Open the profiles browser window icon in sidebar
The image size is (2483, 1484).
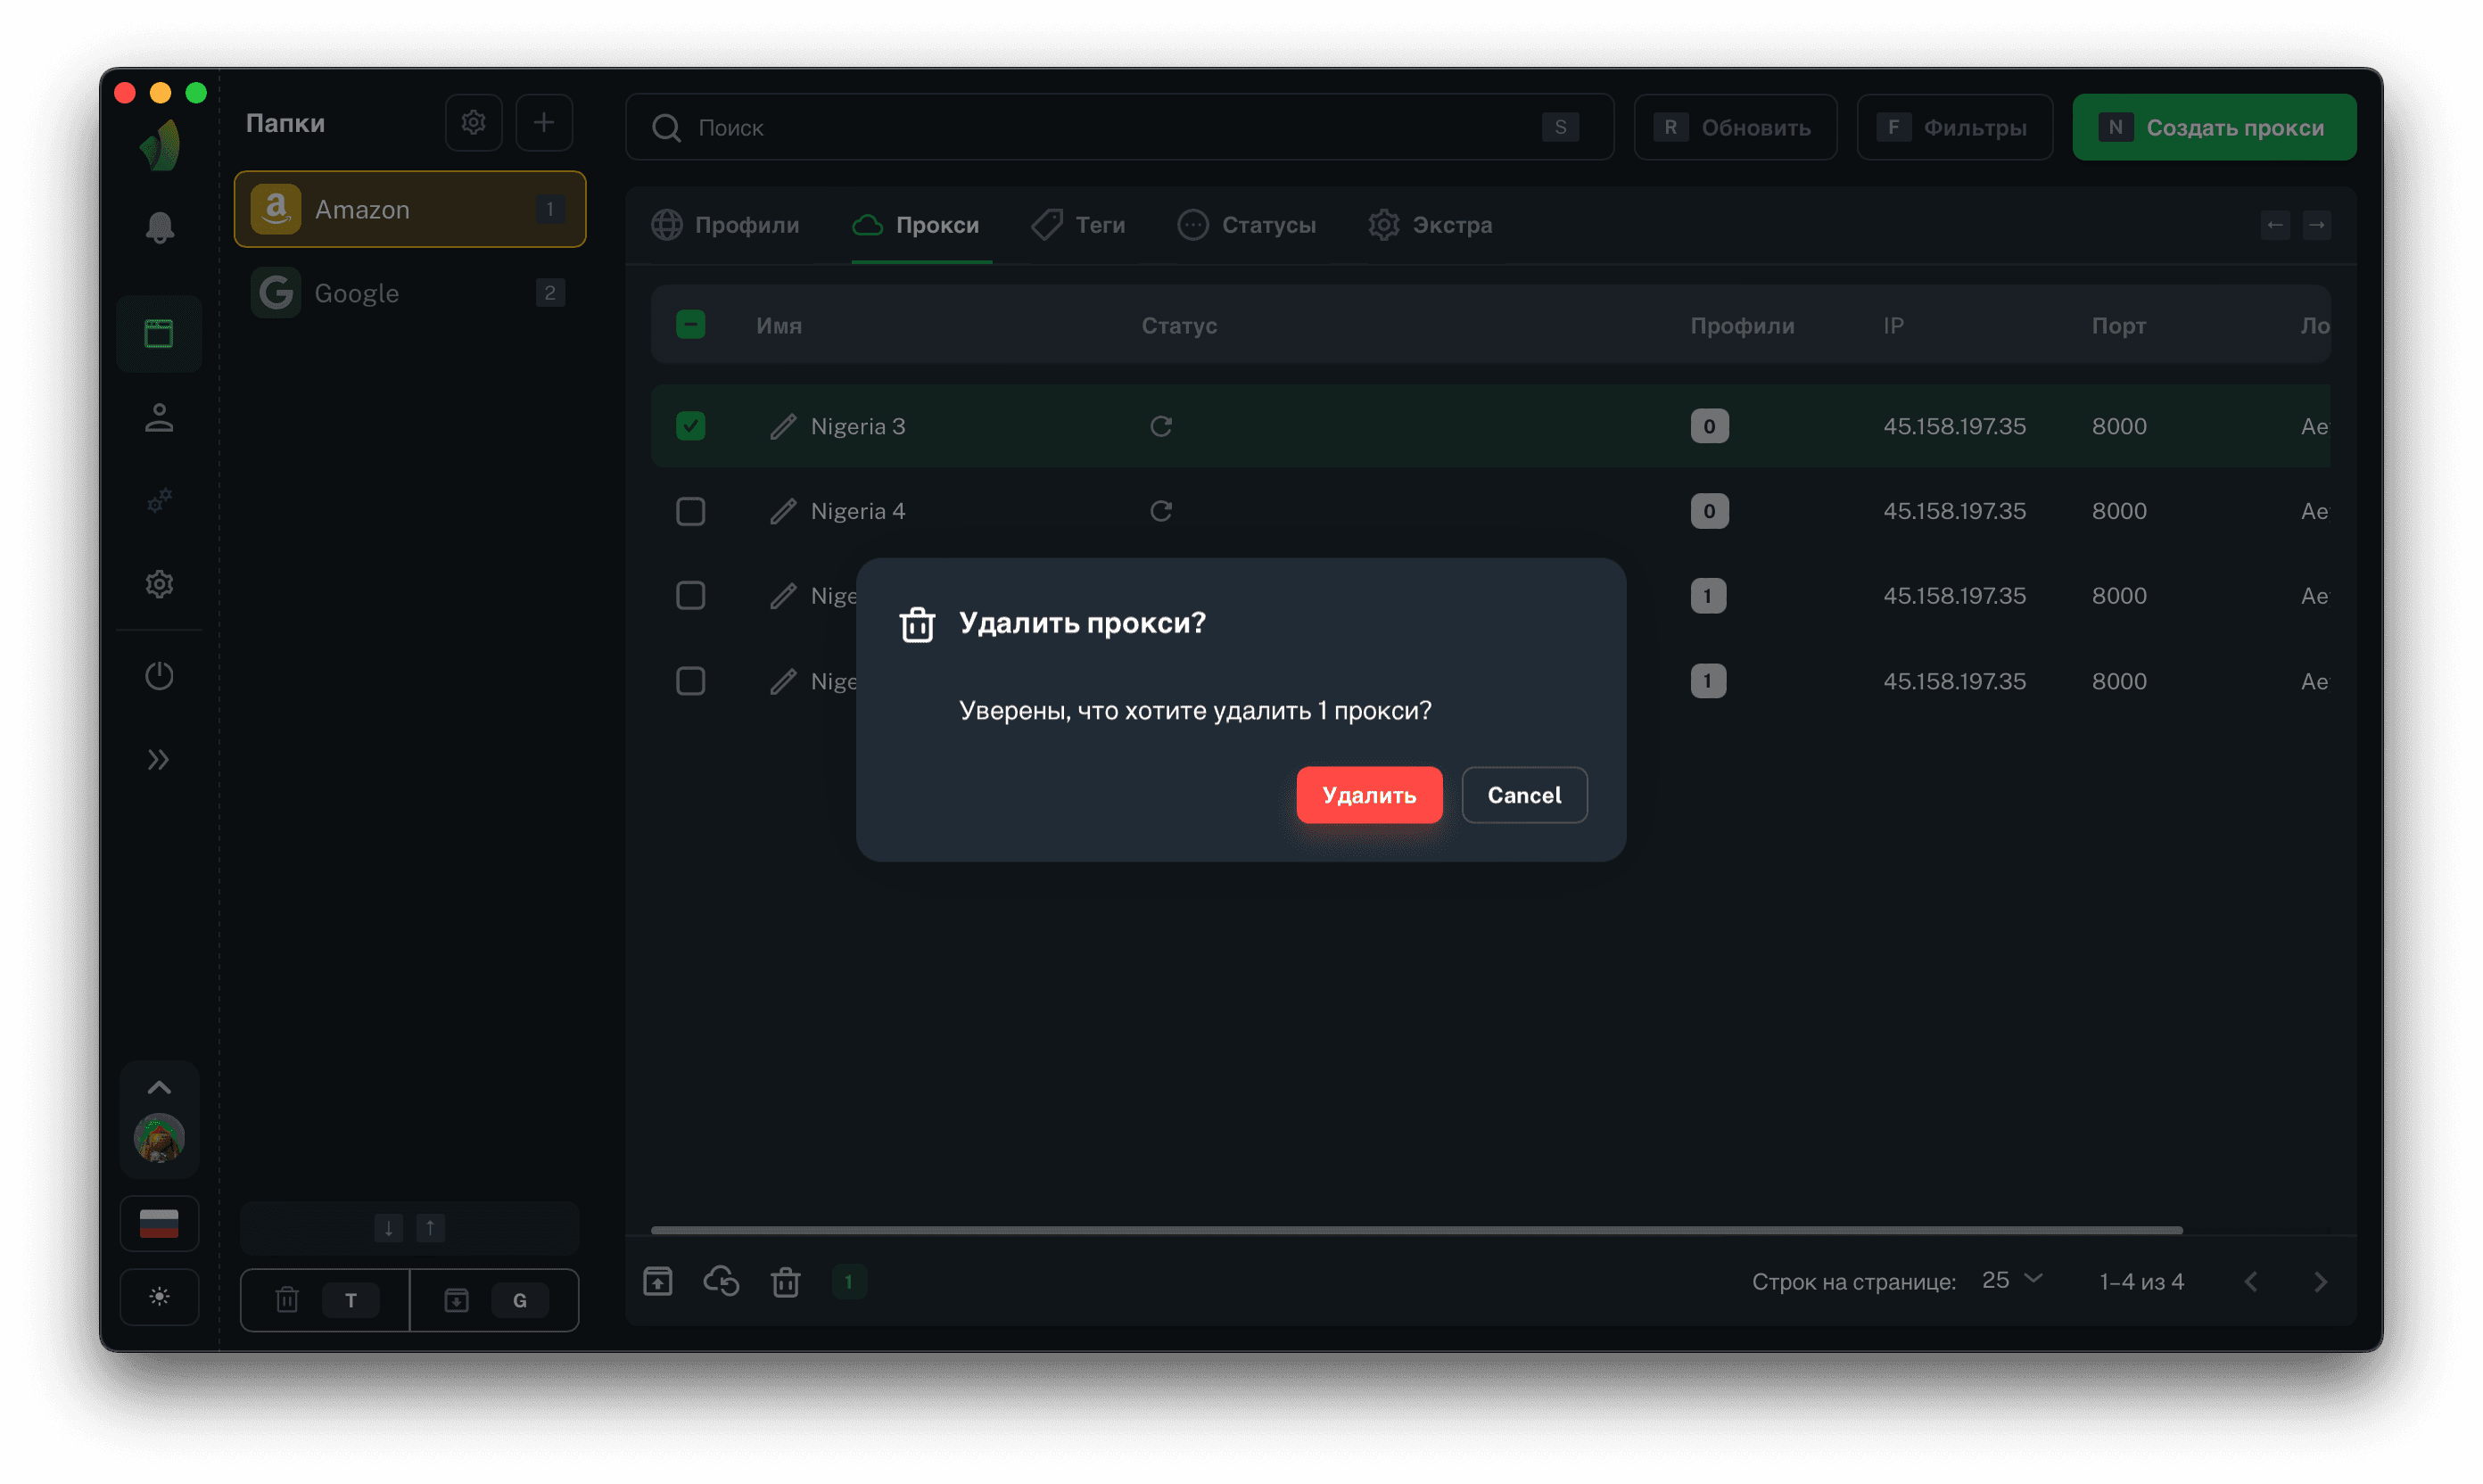point(159,334)
